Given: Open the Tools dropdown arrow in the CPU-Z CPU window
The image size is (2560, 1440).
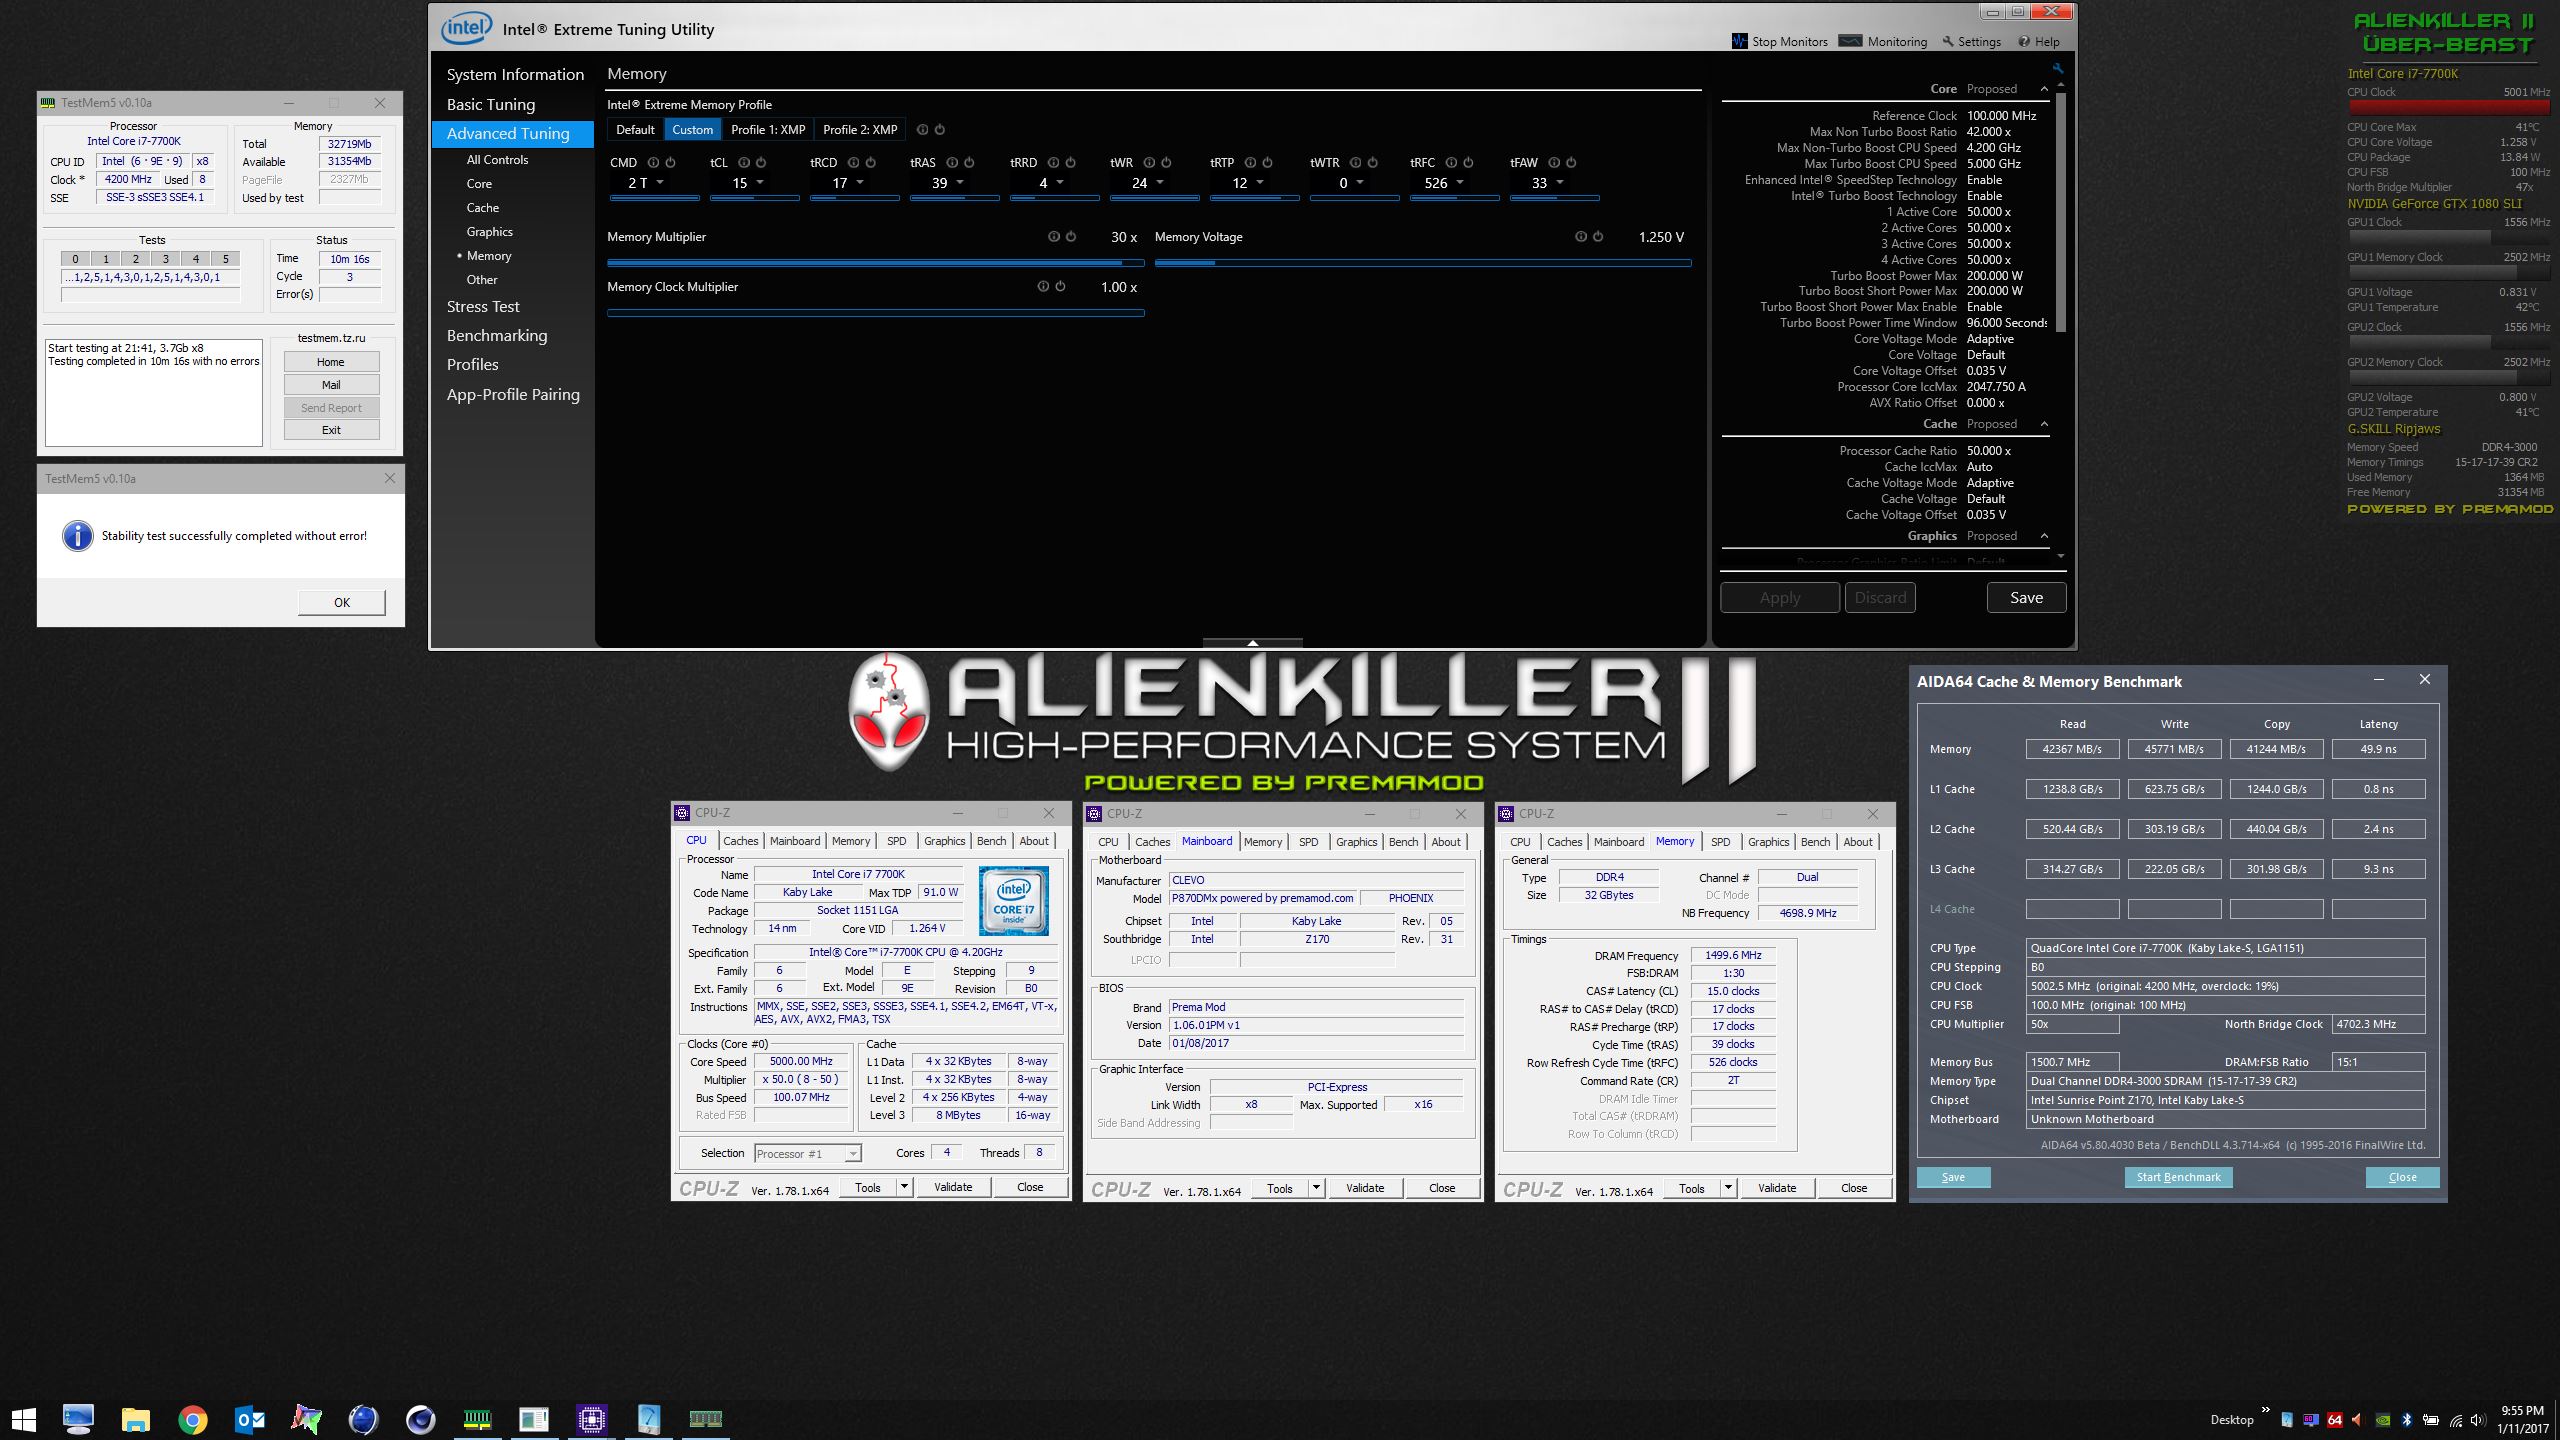Looking at the screenshot, I should pyautogui.click(x=904, y=1187).
